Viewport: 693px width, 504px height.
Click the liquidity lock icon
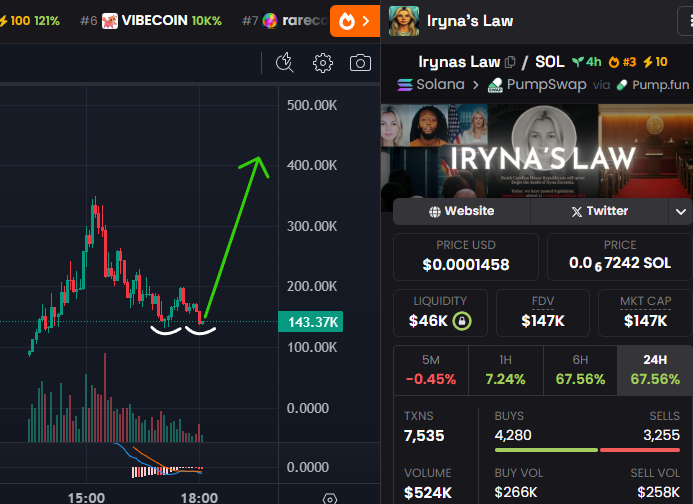click(461, 321)
